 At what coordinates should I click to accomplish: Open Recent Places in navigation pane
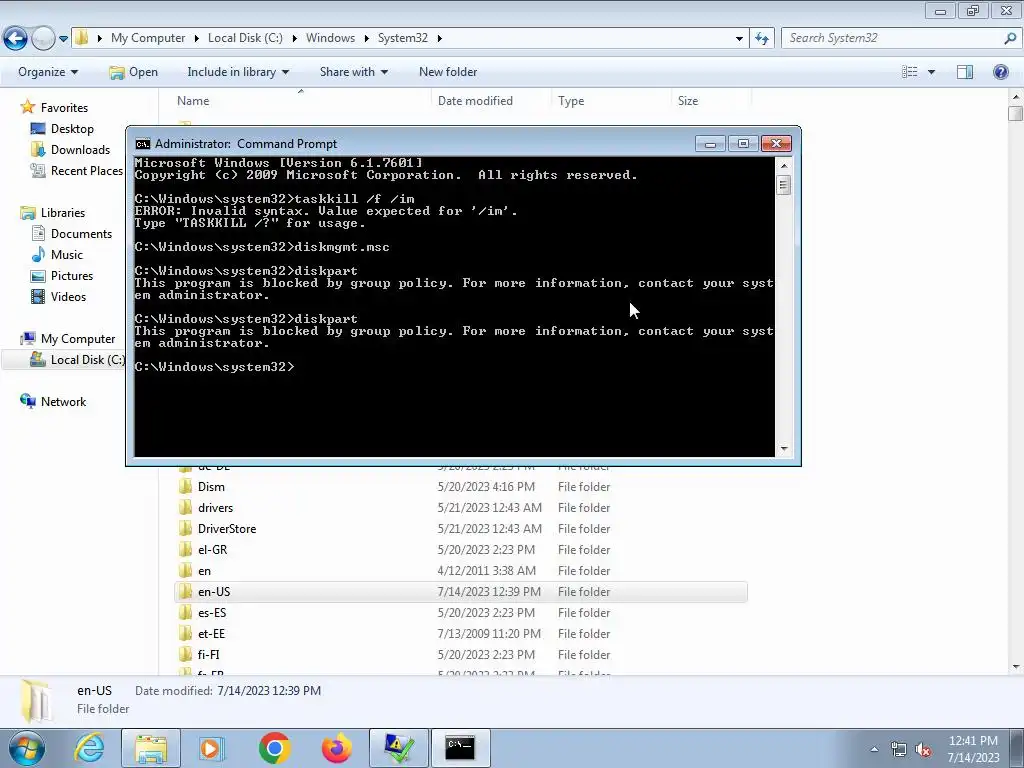76,170
